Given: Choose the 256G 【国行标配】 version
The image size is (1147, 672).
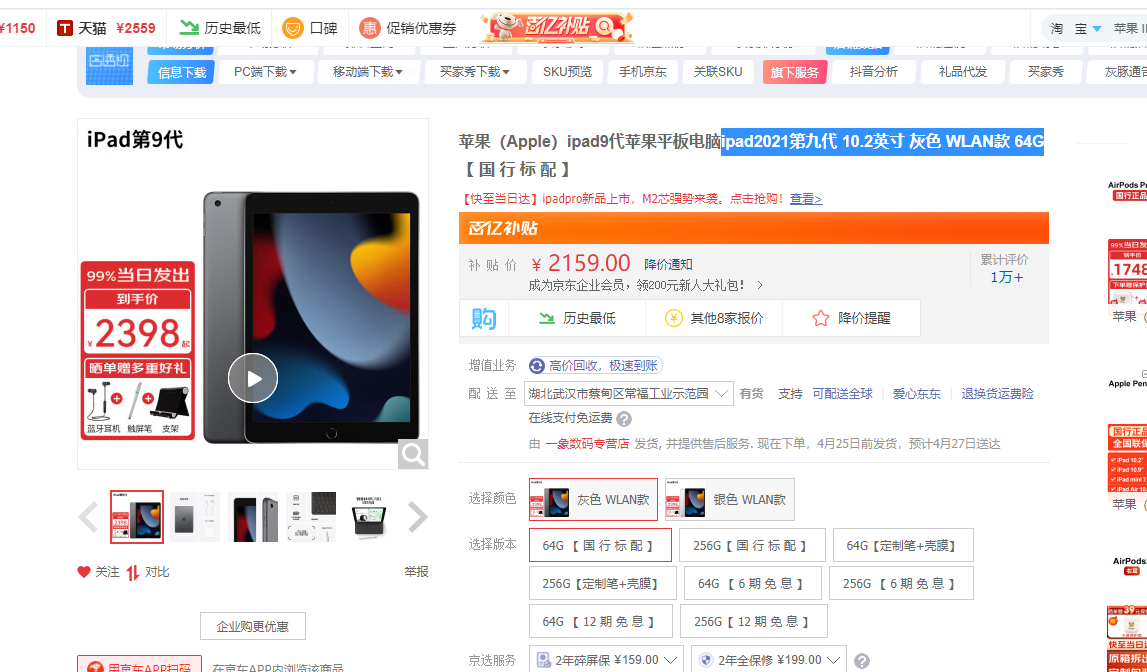Looking at the screenshot, I should 753,545.
